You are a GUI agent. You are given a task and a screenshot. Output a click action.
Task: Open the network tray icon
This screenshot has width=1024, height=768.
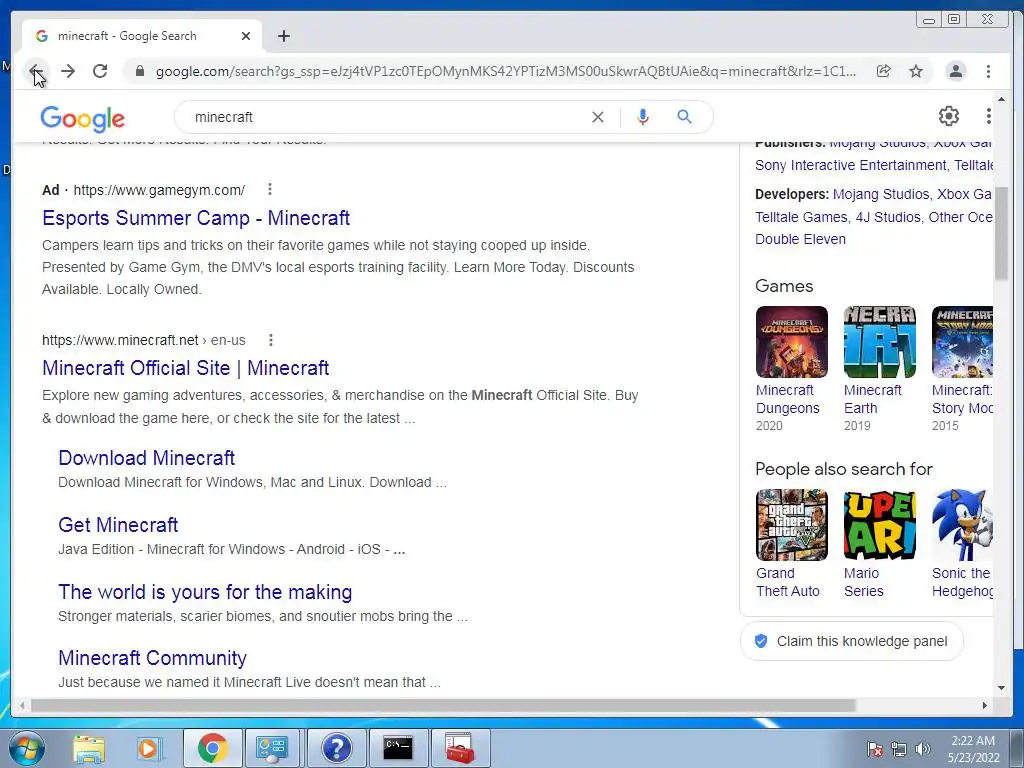pos(899,749)
